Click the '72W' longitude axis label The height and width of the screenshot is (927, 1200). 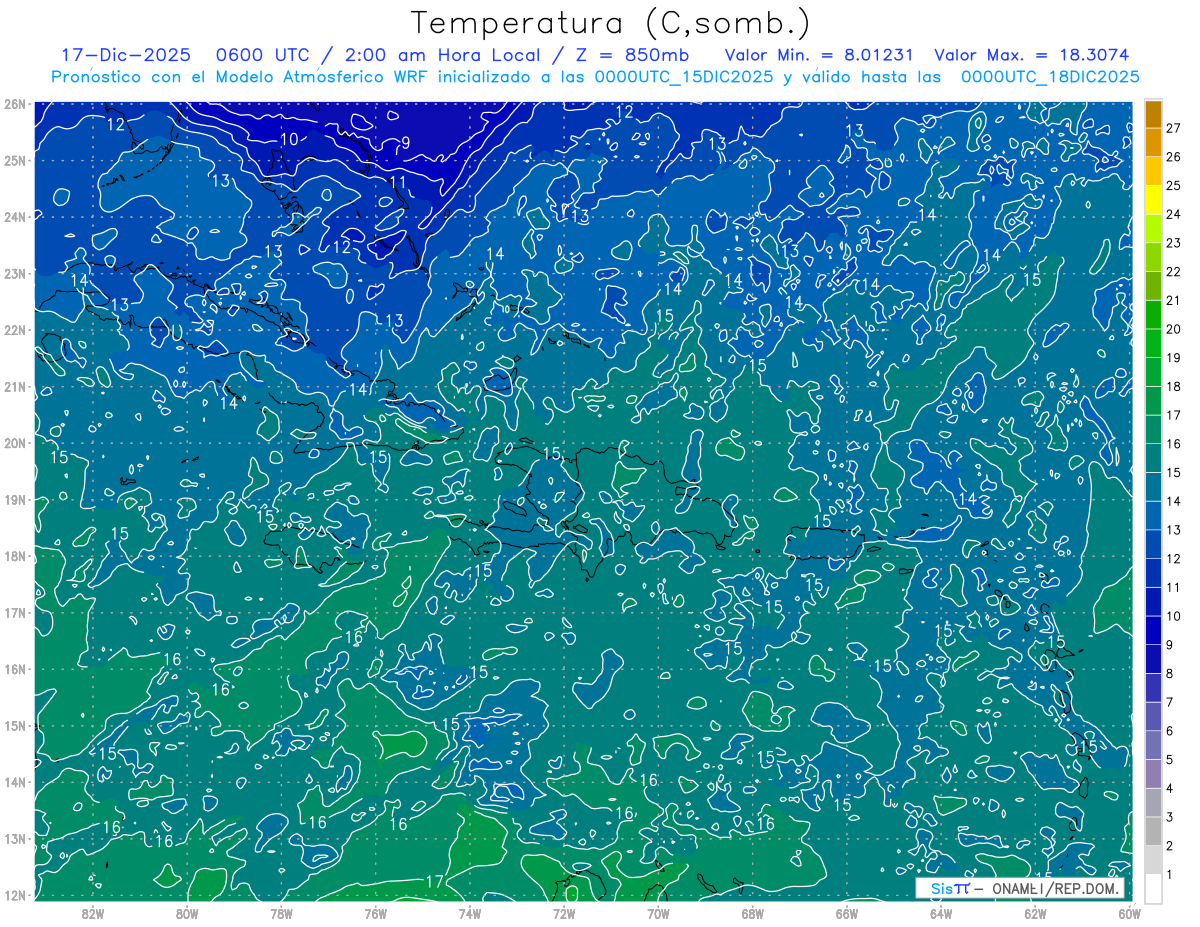pos(564,912)
